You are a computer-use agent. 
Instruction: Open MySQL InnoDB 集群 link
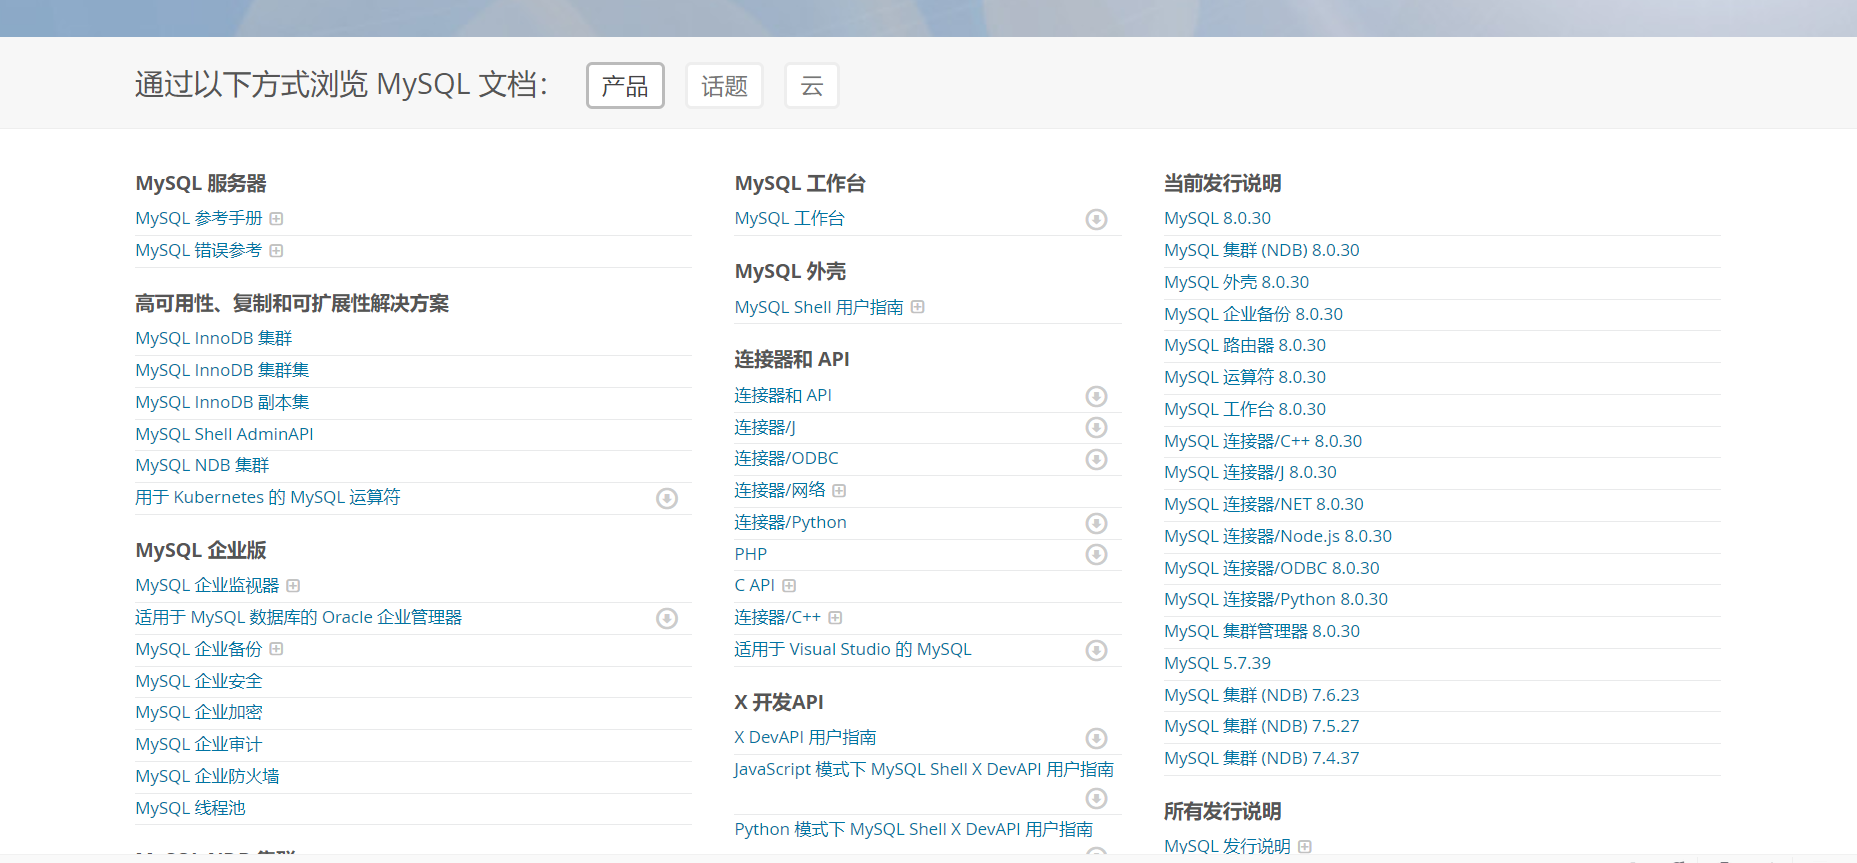214,338
